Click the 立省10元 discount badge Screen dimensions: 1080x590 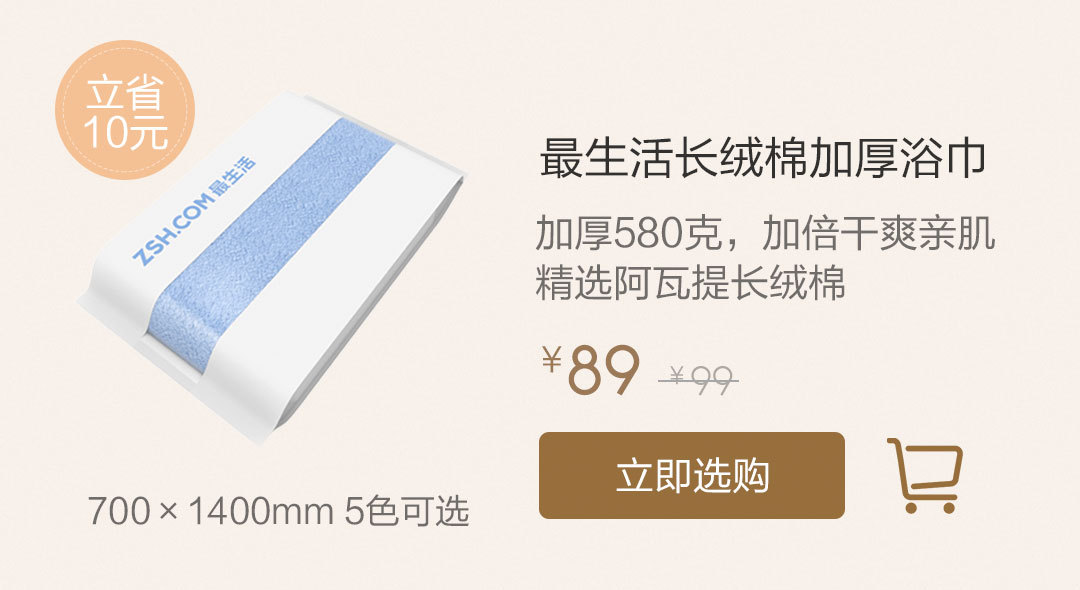tap(125, 110)
